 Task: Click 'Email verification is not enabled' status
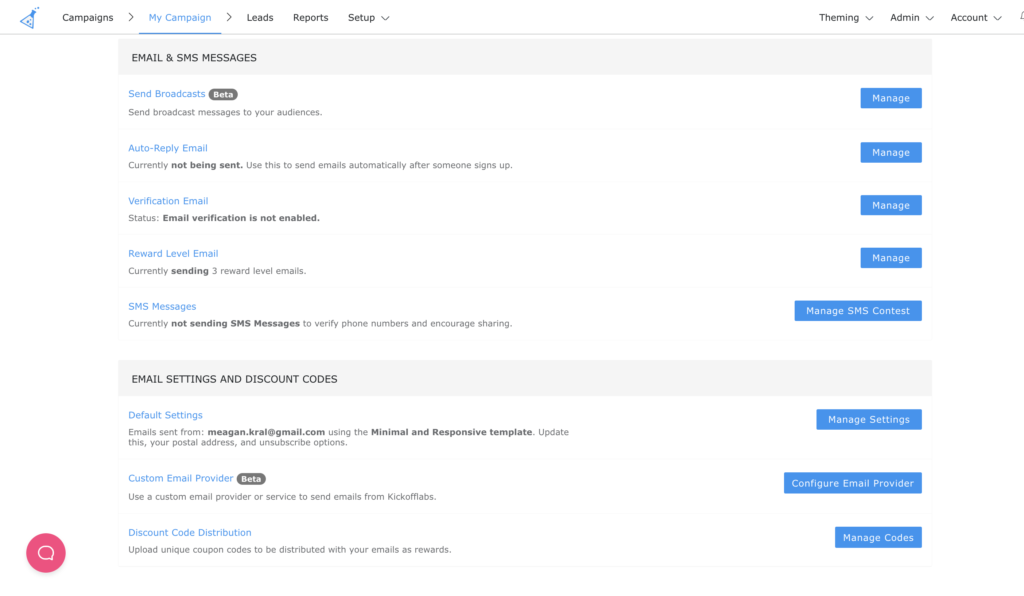(x=241, y=218)
